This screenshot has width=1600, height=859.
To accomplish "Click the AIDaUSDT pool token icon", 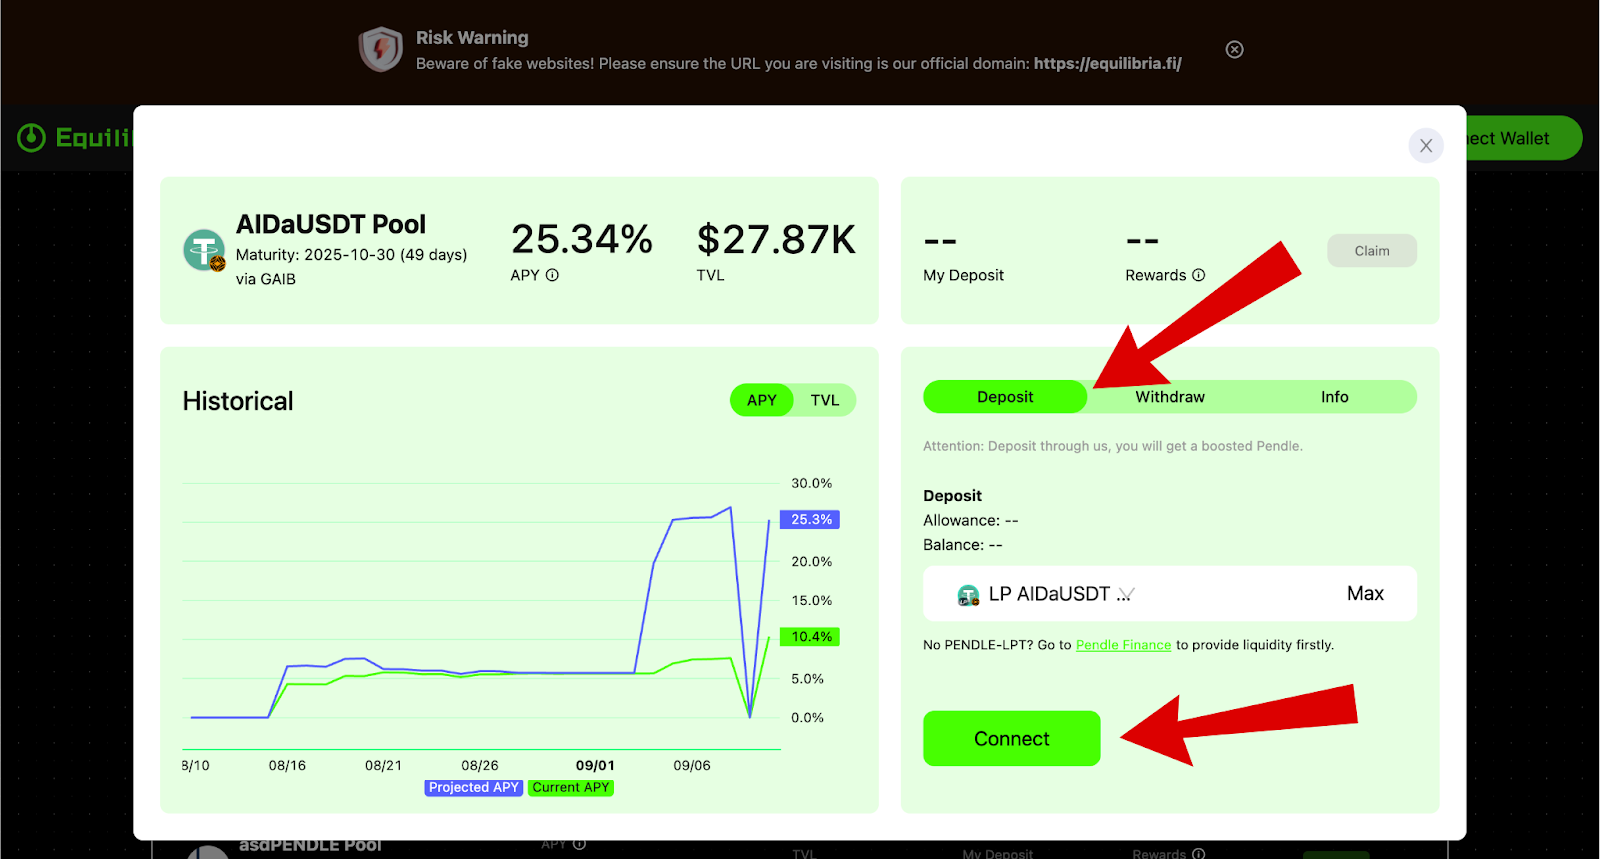I will pyautogui.click(x=205, y=250).
